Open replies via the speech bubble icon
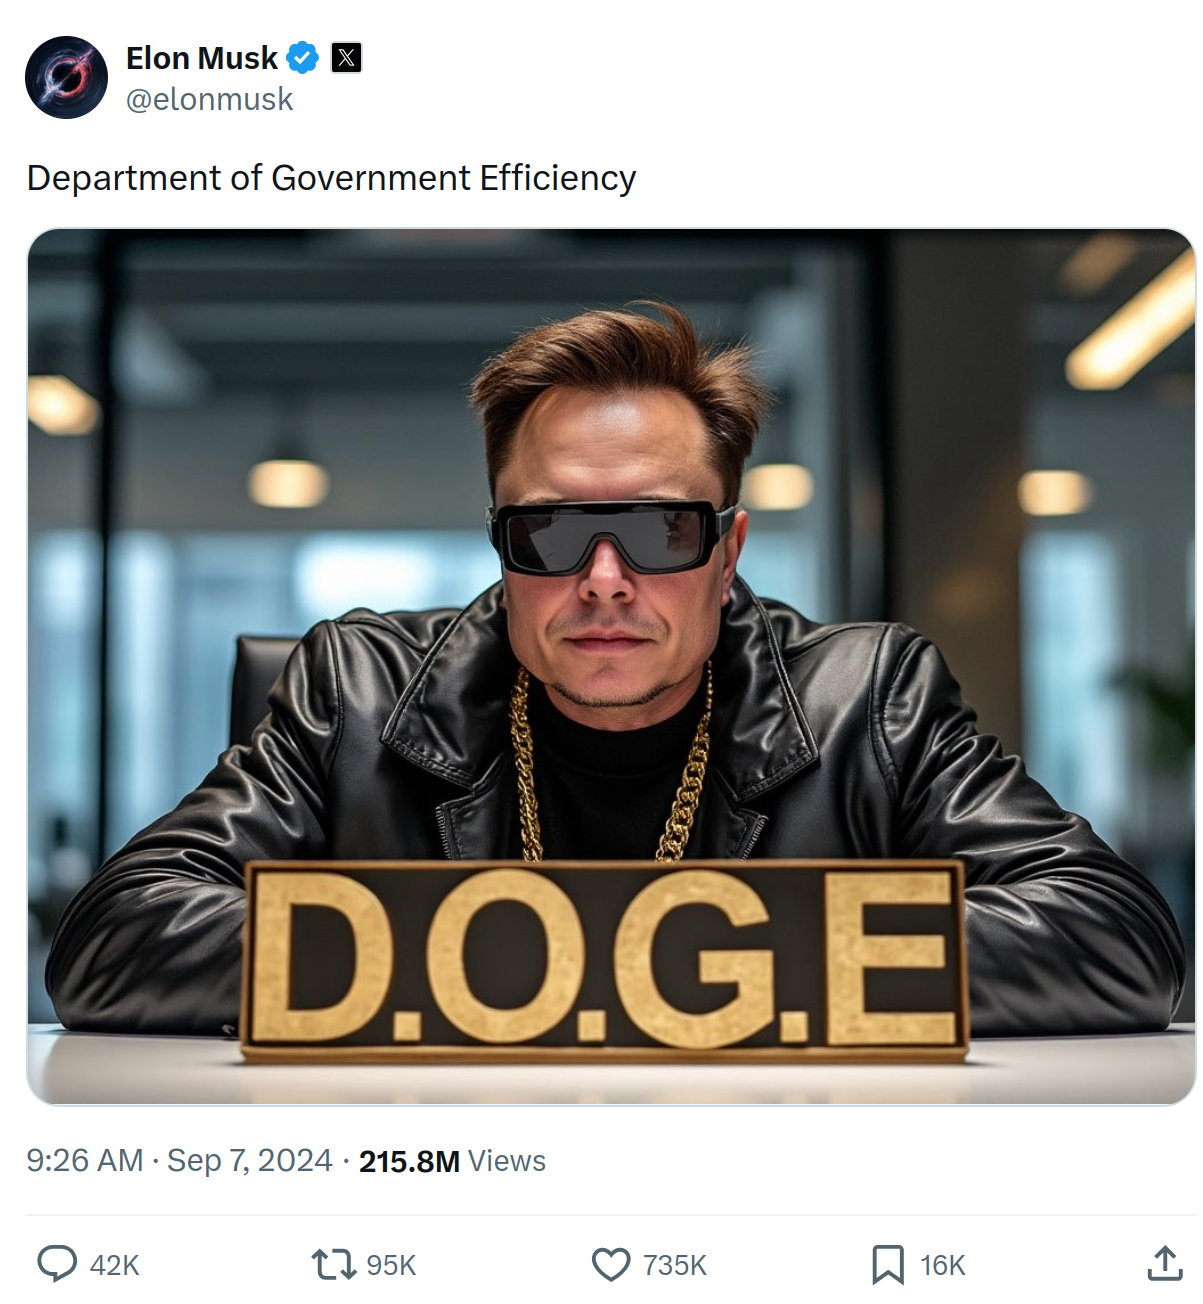The image size is (1203, 1304). pyautogui.click(x=57, y=1264)
